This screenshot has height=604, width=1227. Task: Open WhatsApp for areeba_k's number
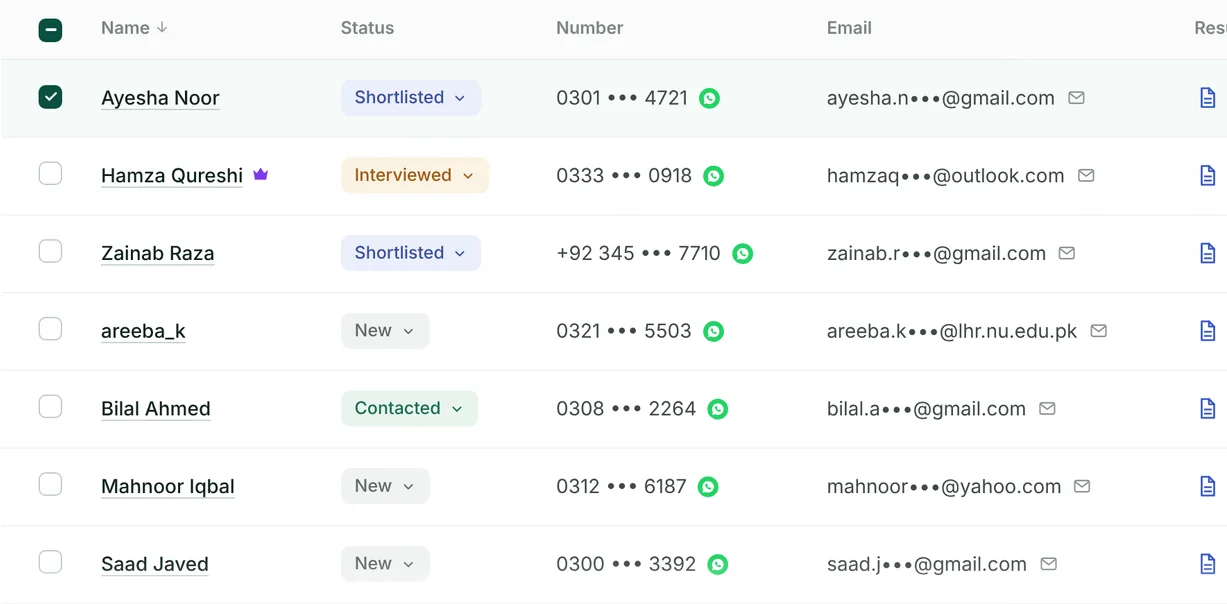(713, 331)
